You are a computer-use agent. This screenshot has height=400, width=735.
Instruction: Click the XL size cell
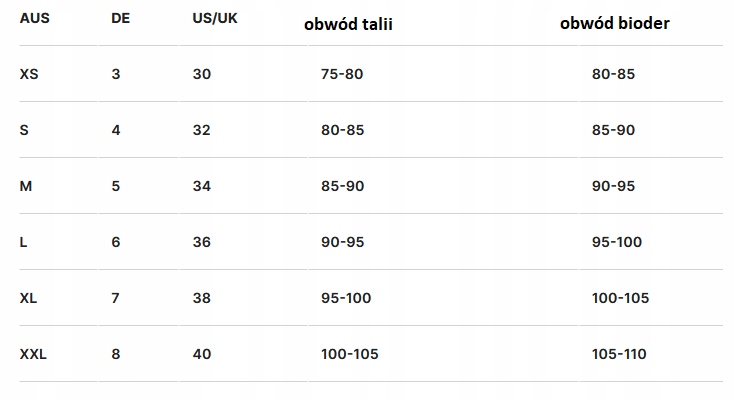[29, 298]
